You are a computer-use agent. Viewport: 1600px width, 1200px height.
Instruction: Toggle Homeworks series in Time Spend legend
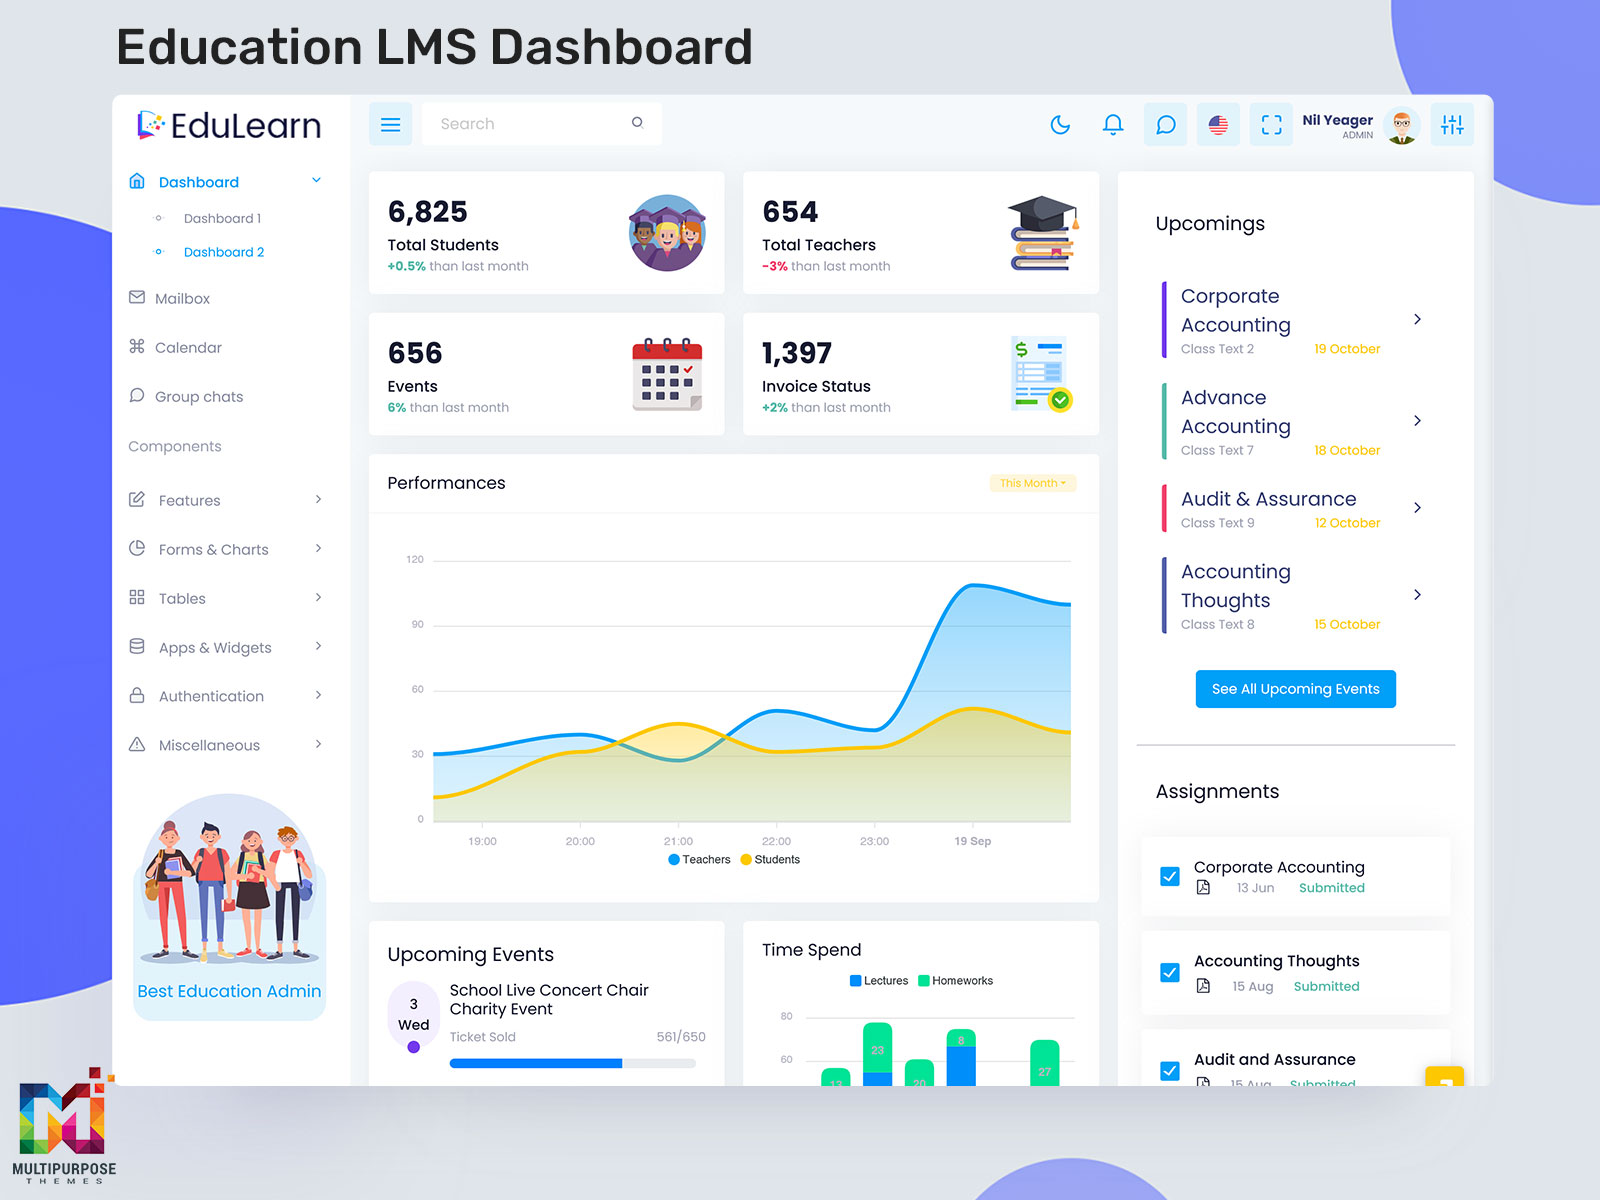point(955,980)
